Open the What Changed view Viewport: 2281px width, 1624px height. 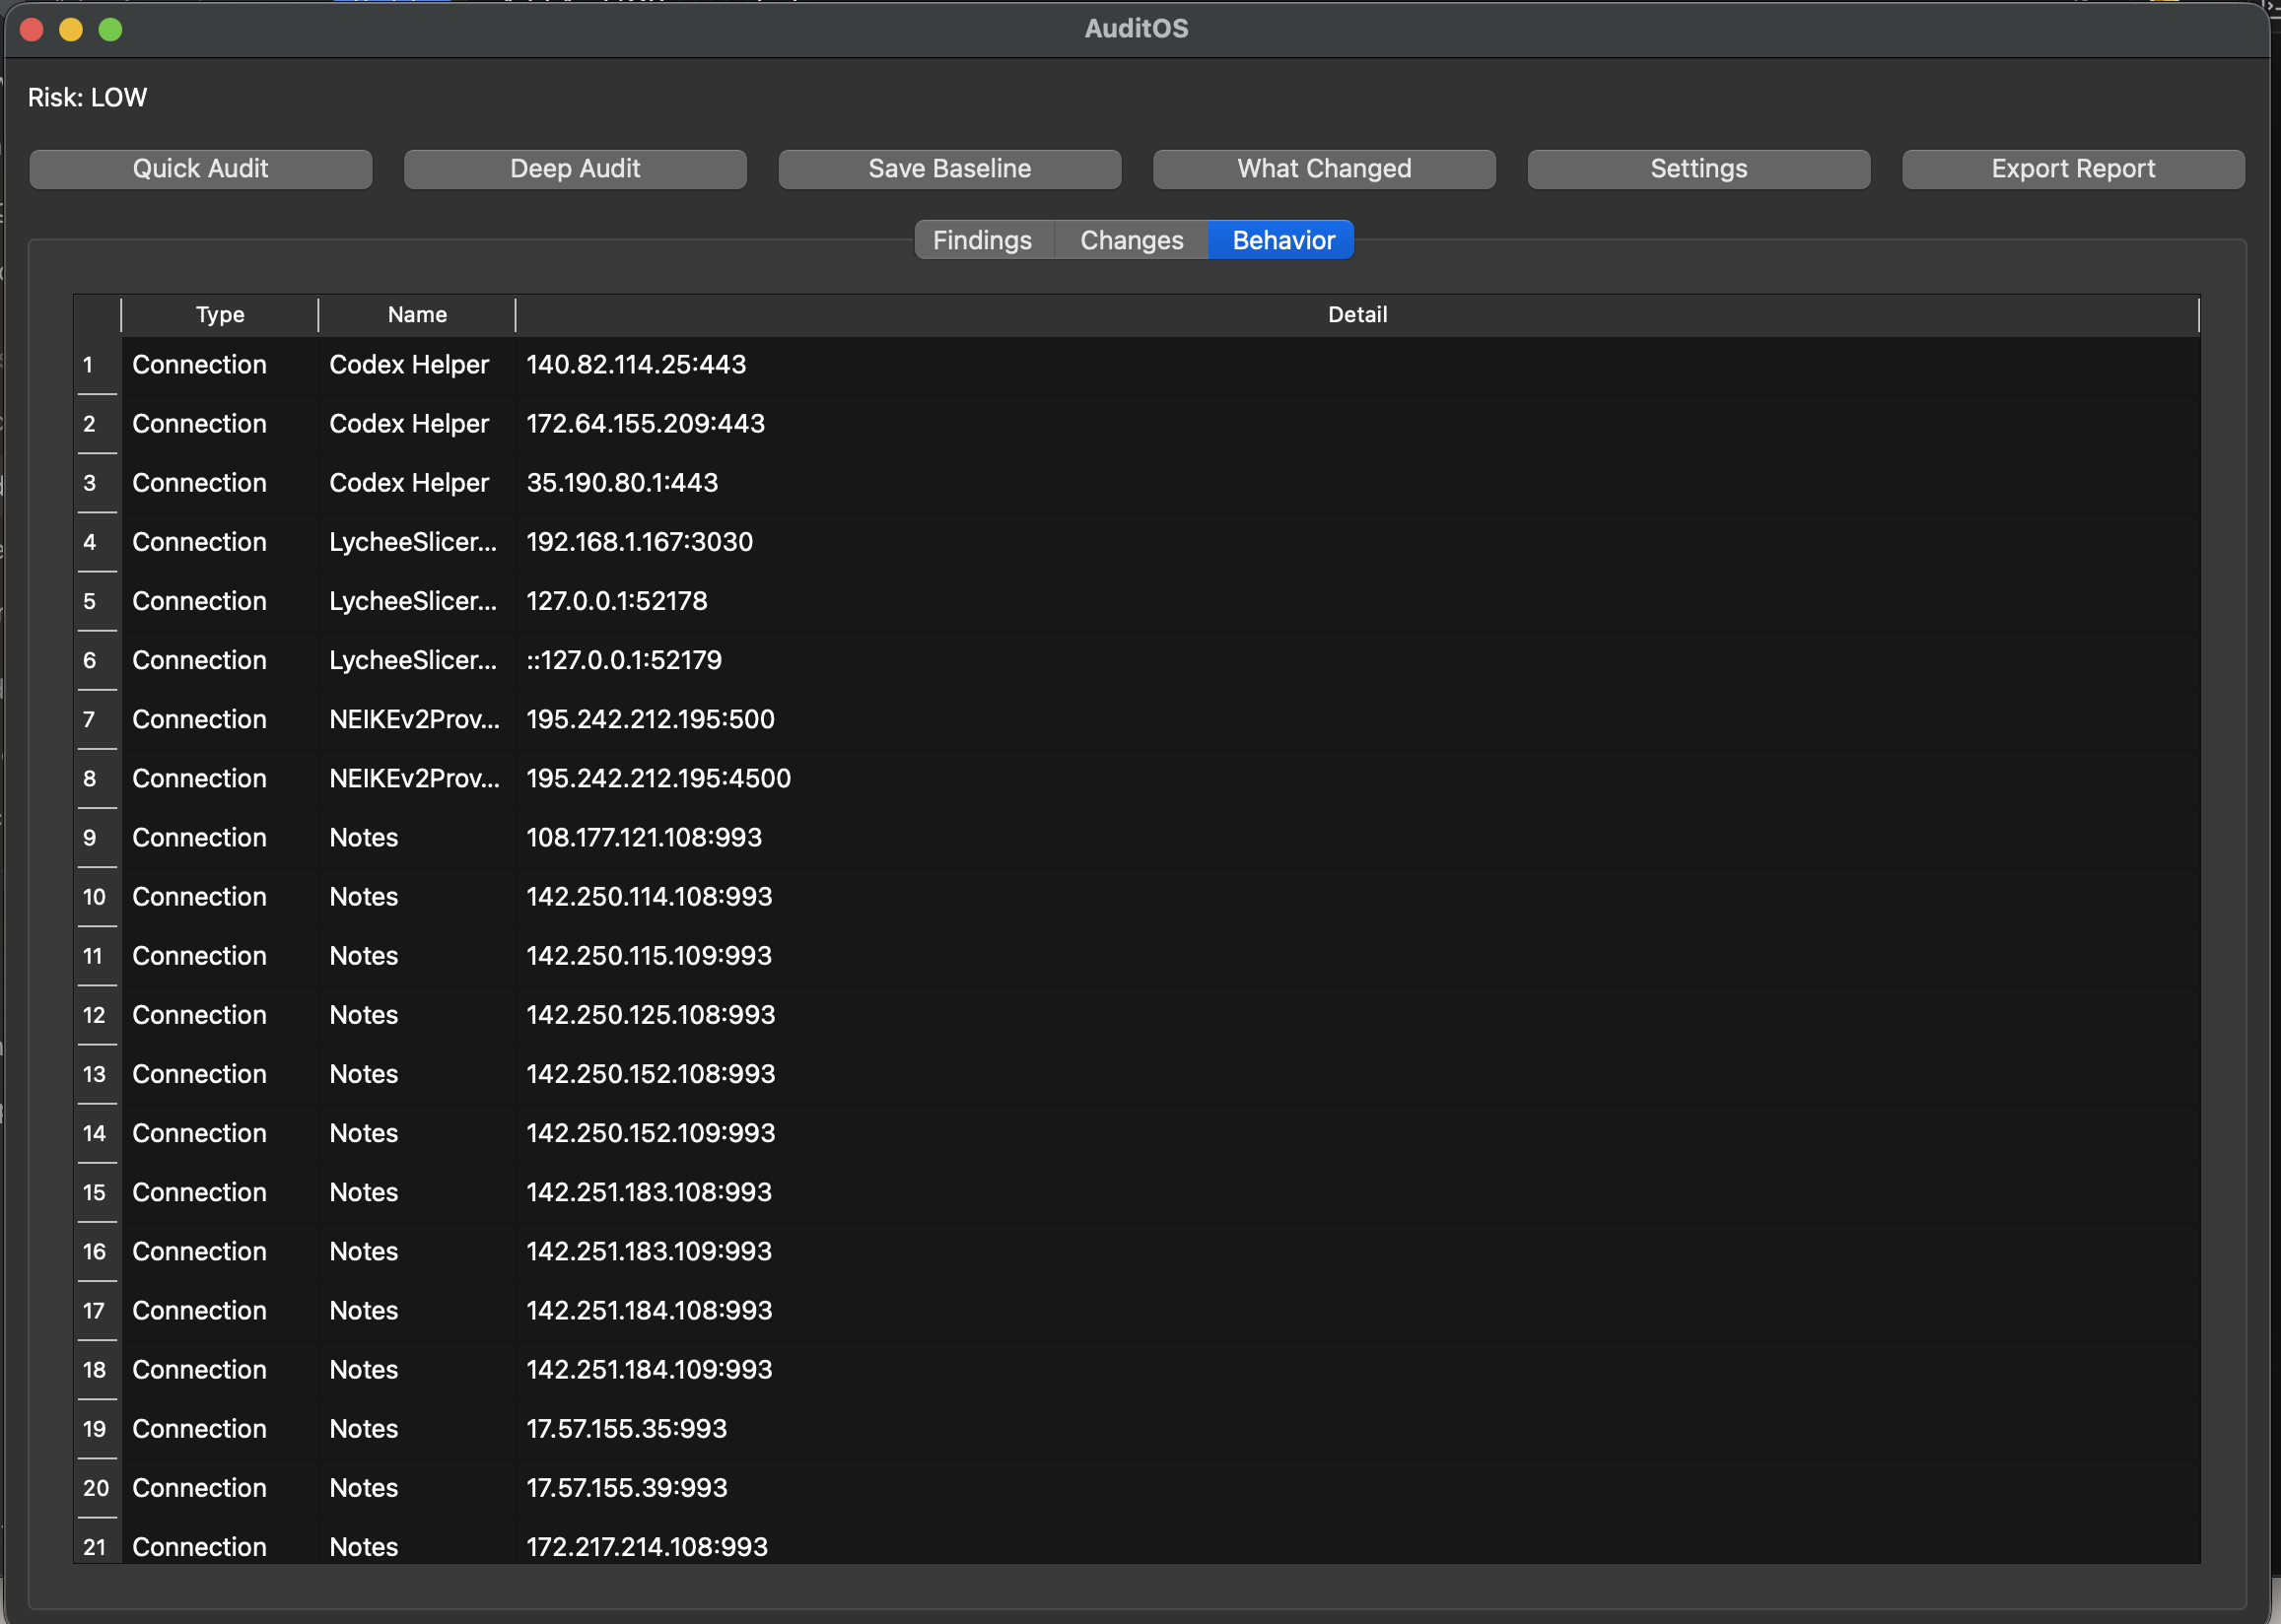tap(1324, 169)
